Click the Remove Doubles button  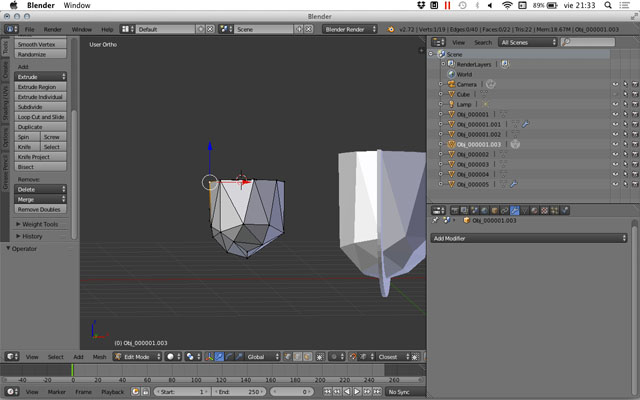[40, 209]
